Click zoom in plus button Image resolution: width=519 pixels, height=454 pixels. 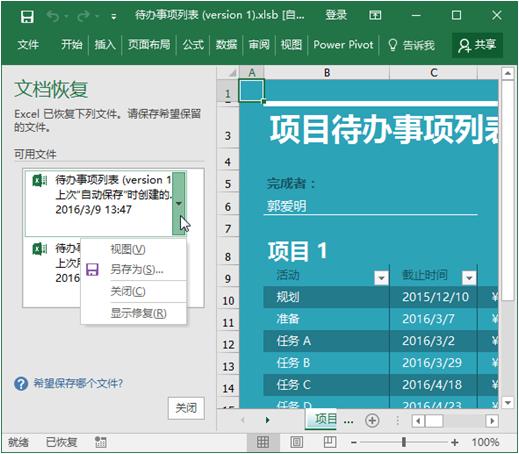(454, 442)
